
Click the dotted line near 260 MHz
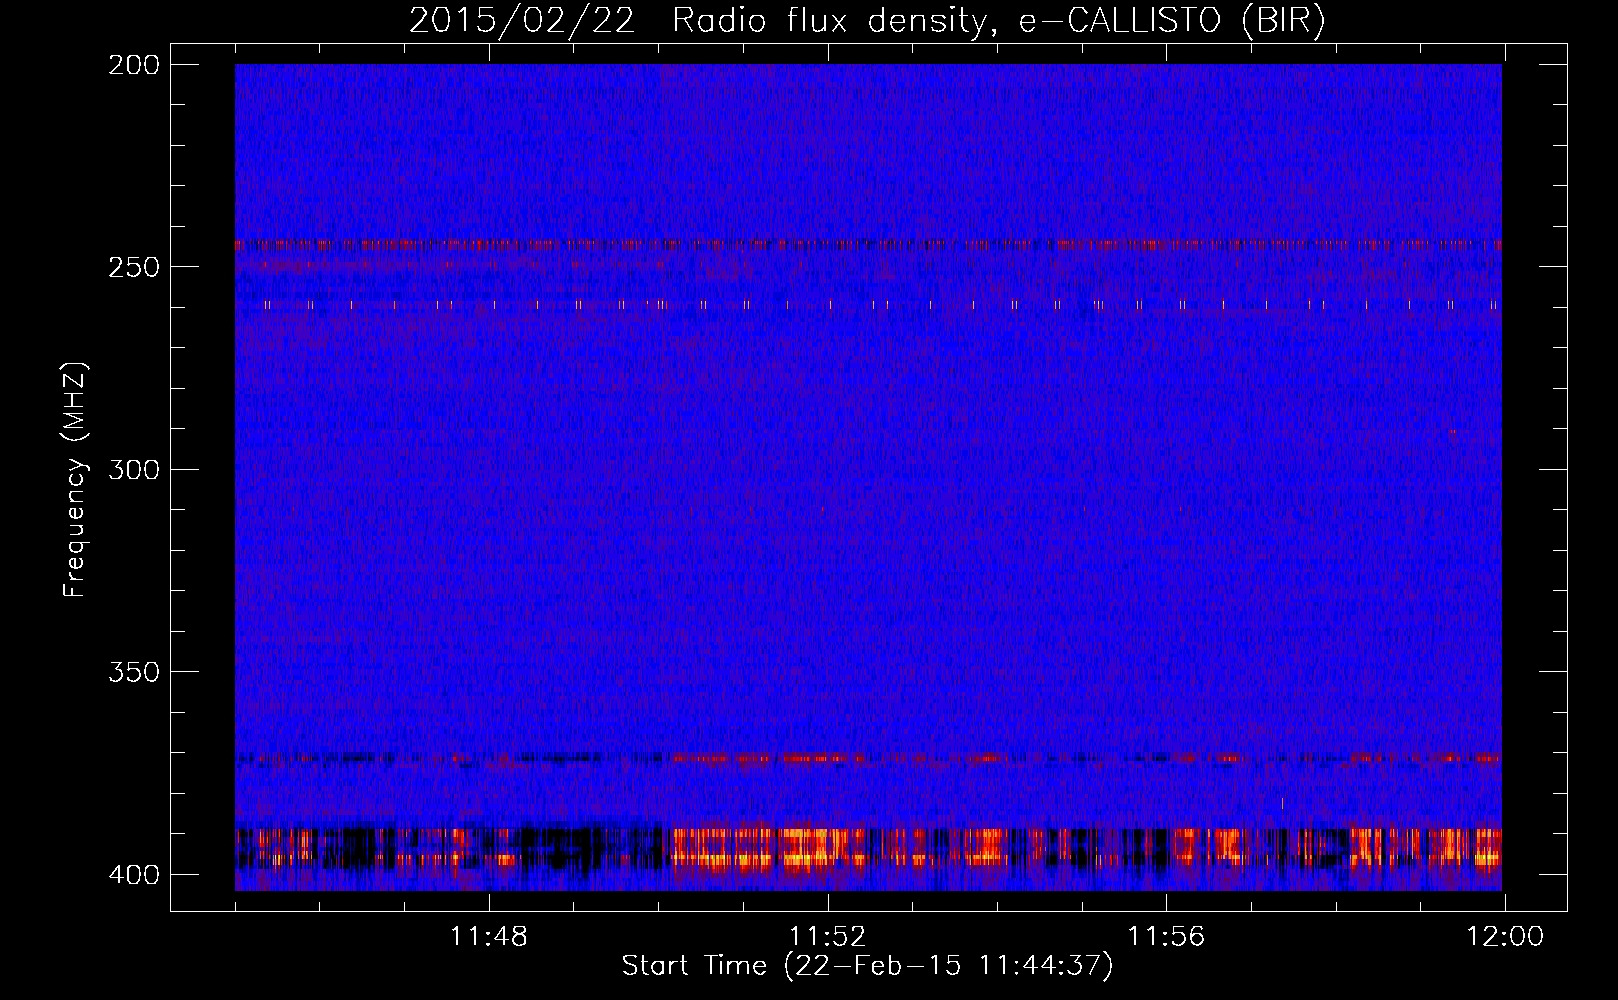pyautogui.click(x=868, y=304)
